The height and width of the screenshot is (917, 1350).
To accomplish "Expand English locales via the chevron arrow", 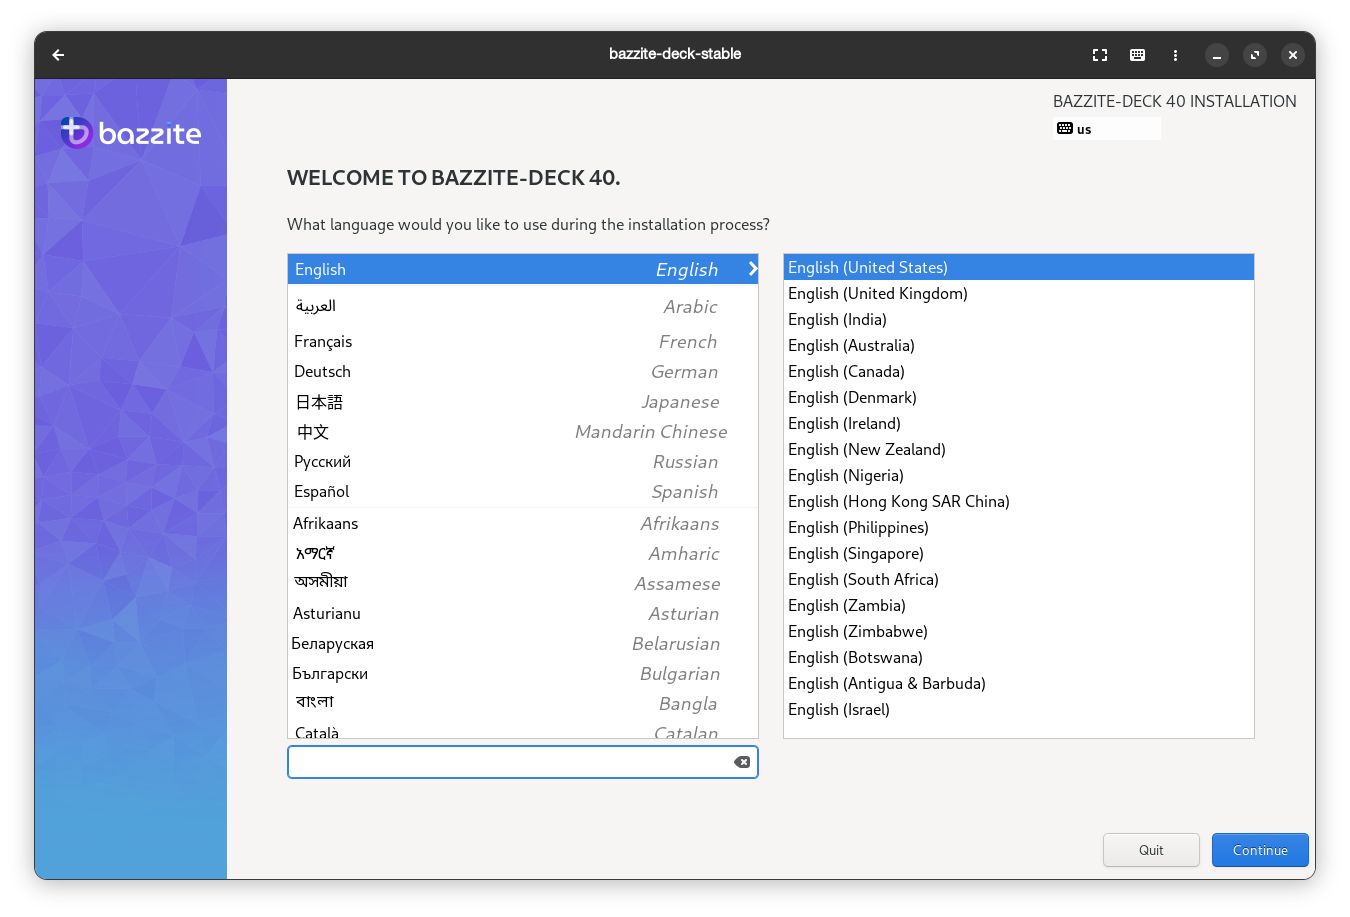I will tap(752, 268).
